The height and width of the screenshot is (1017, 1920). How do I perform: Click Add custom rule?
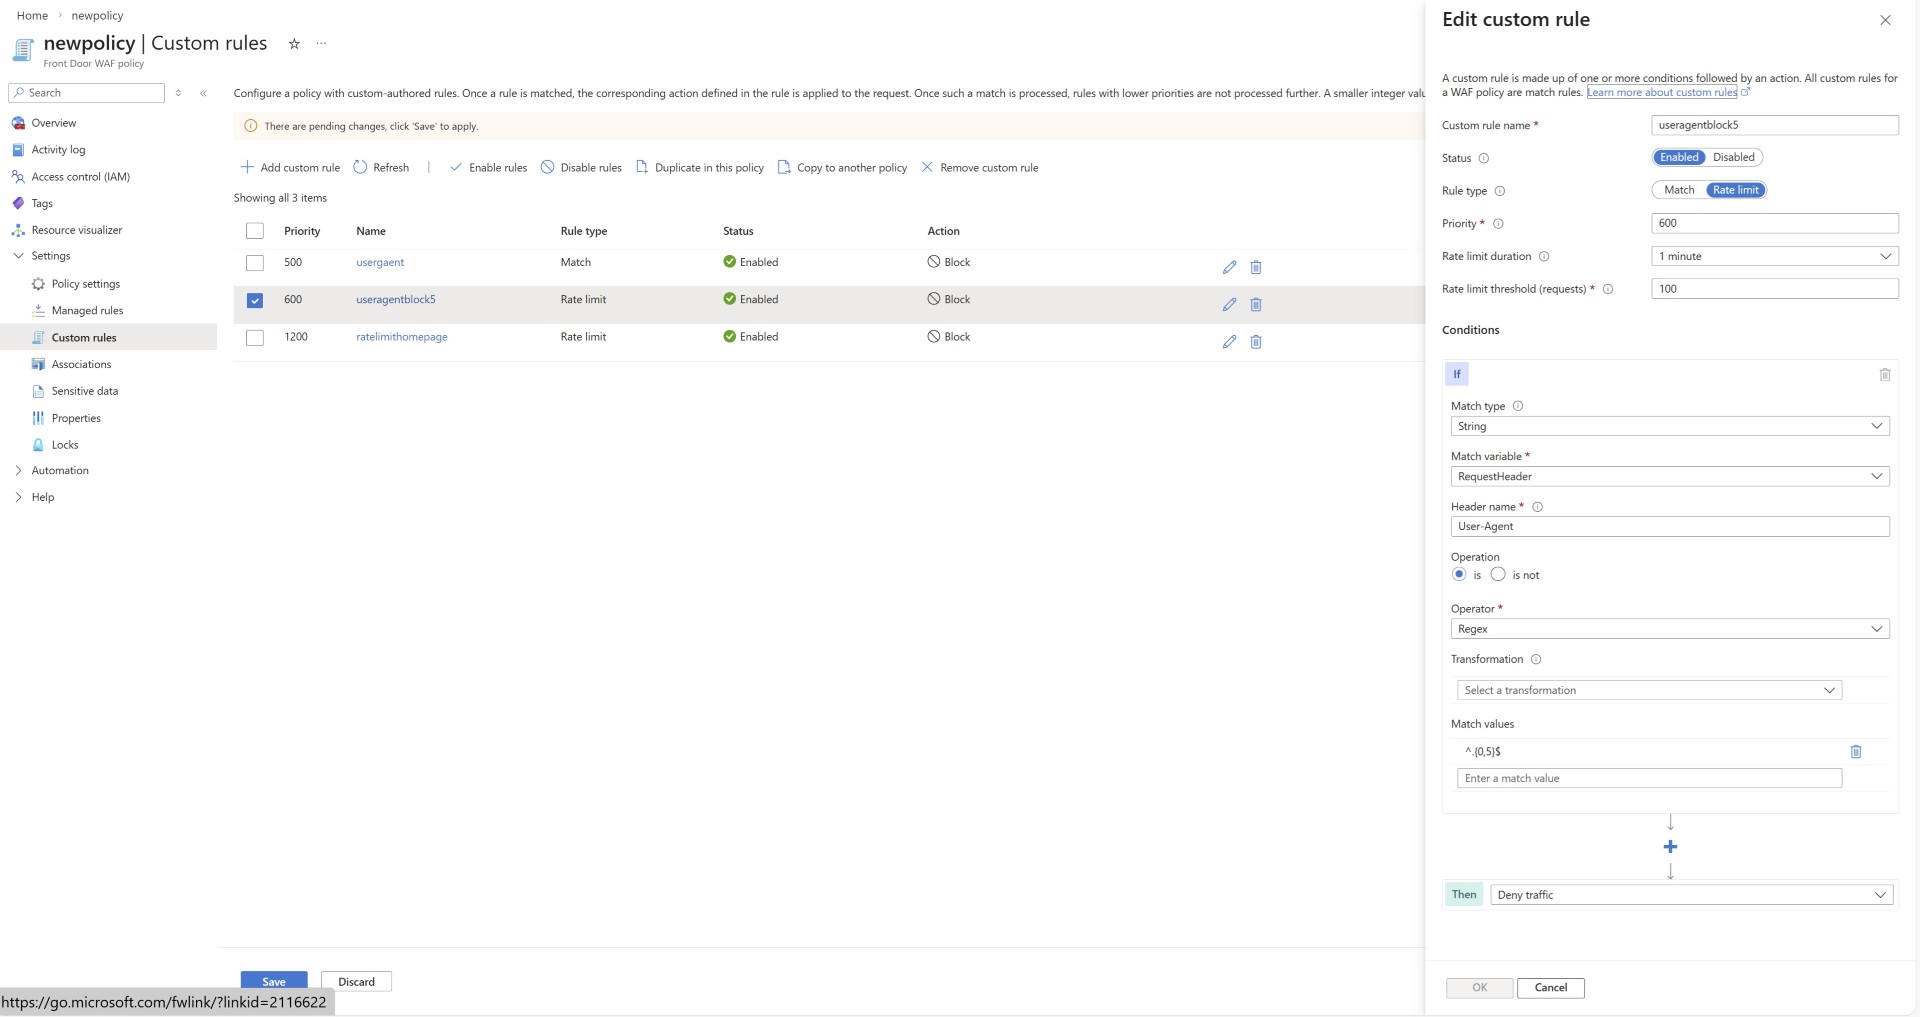[290, 167]
